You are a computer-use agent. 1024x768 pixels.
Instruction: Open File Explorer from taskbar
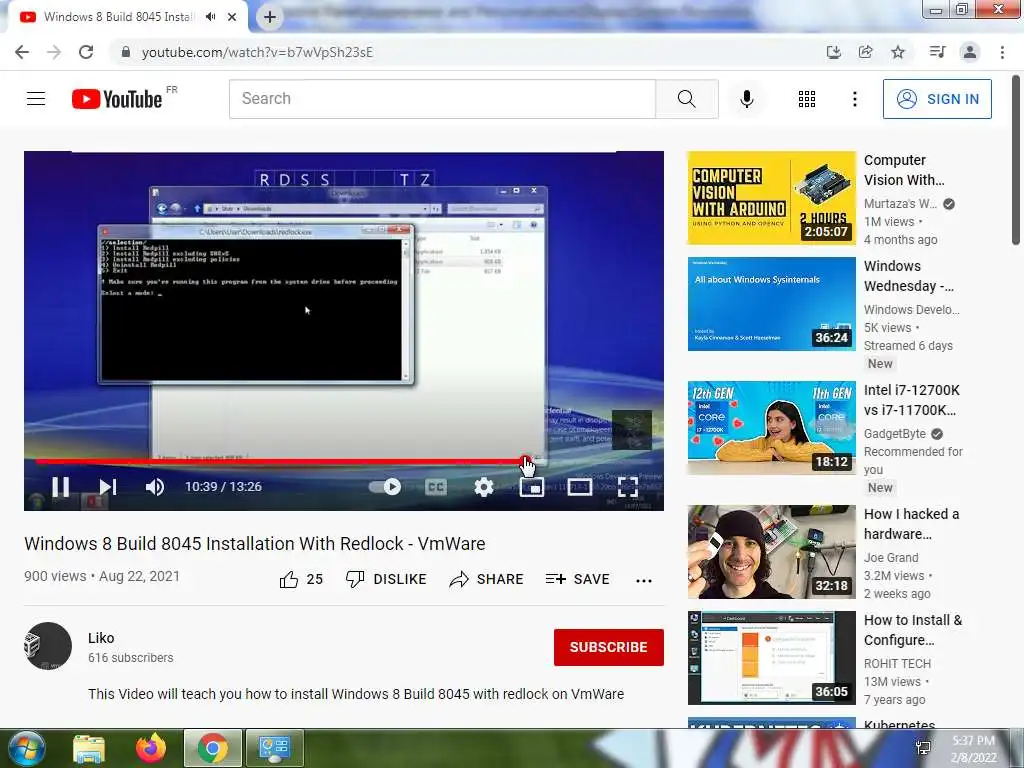coord(89,748)
